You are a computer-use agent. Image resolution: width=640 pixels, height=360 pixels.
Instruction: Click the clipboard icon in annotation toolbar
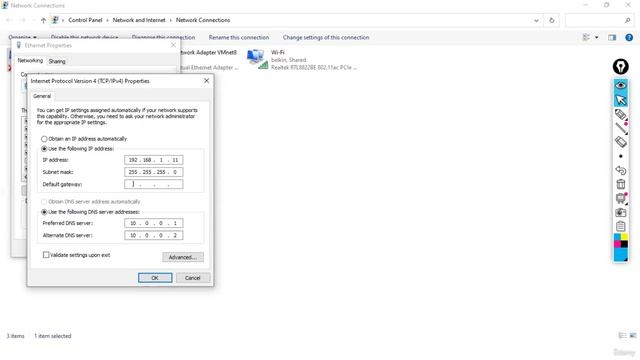pos(621,226)
